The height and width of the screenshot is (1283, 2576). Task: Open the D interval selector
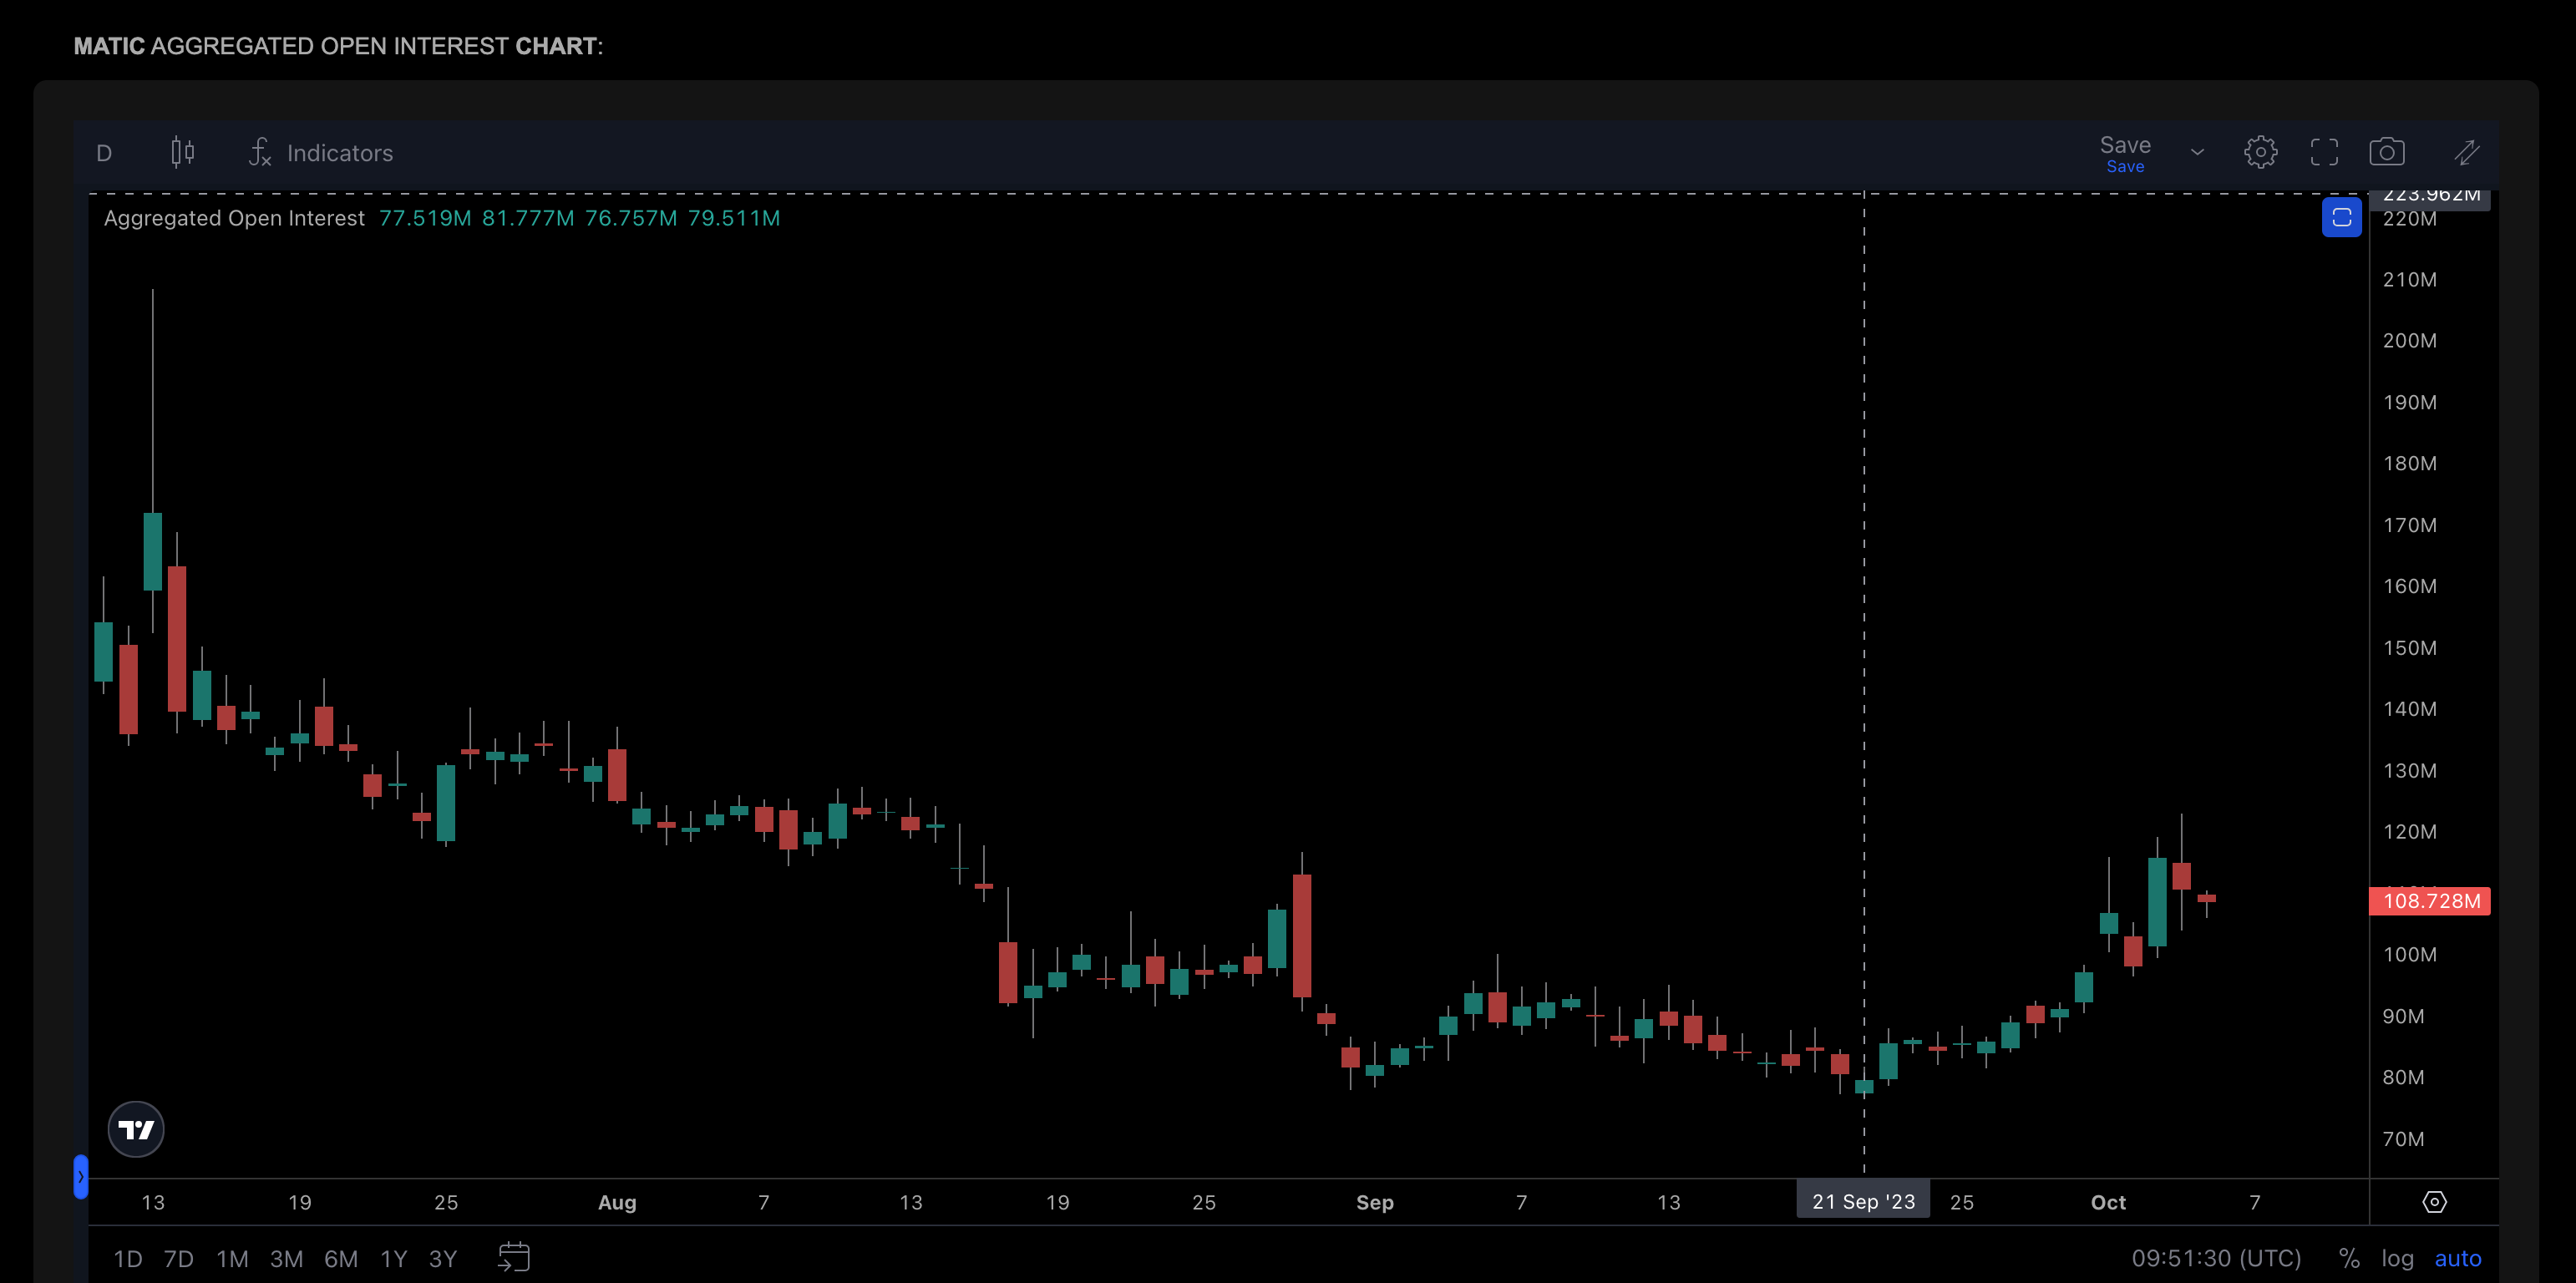[x=104, y=153]
